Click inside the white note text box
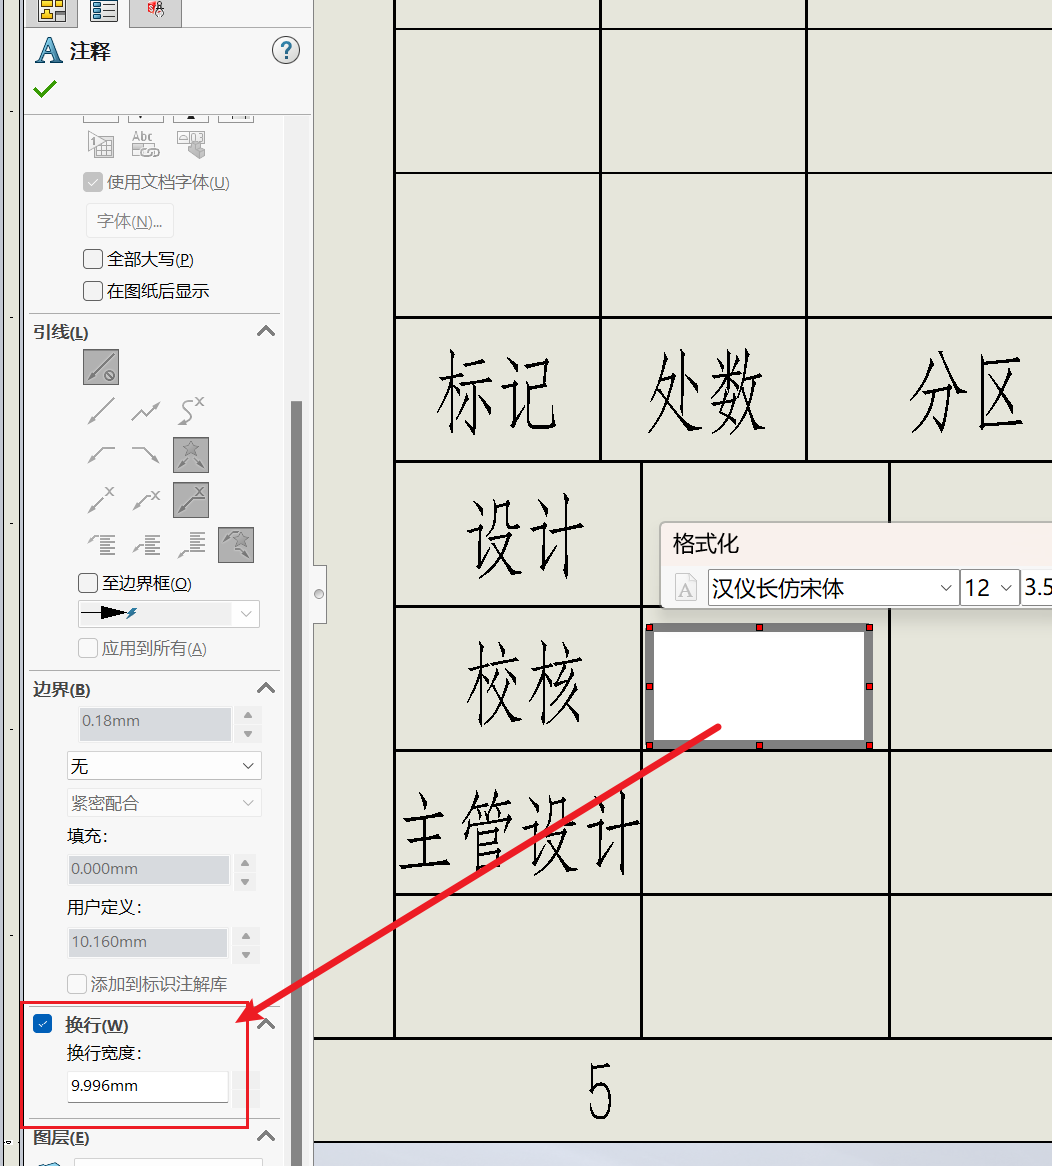1052x1166 pixels. click(759, 686)
